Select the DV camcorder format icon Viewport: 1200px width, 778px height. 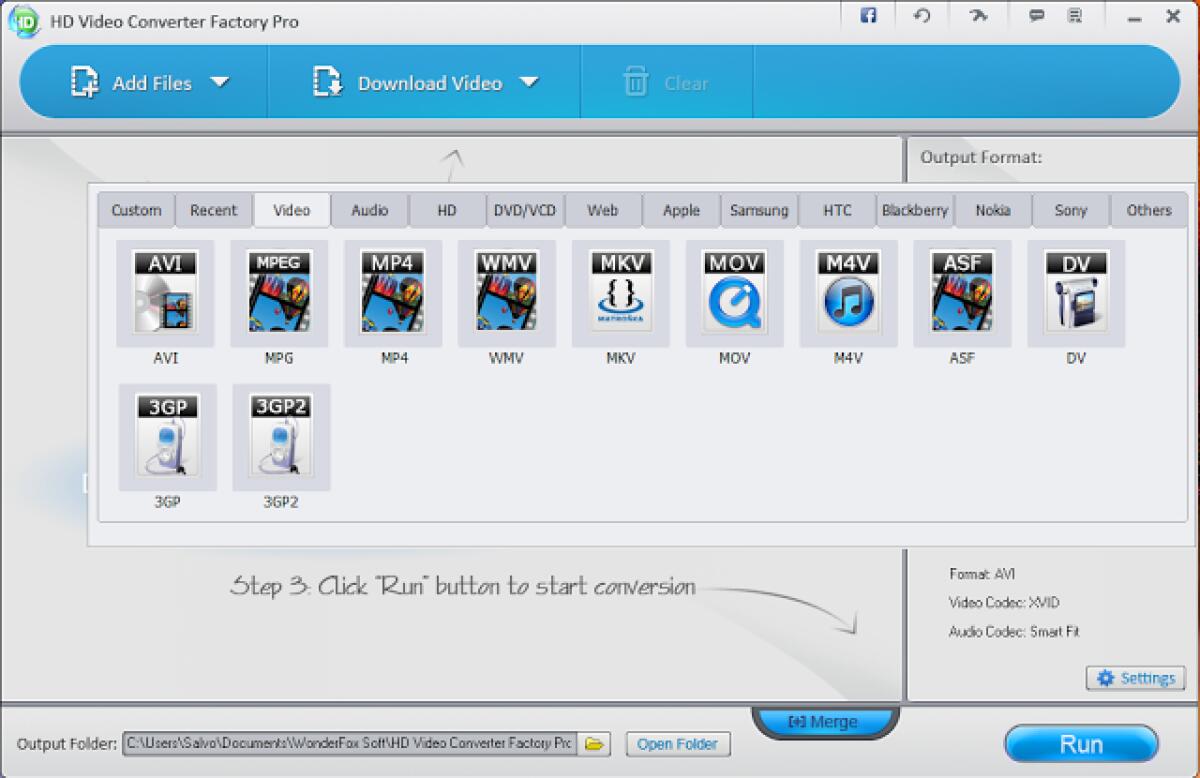[x=1075, y=293]
